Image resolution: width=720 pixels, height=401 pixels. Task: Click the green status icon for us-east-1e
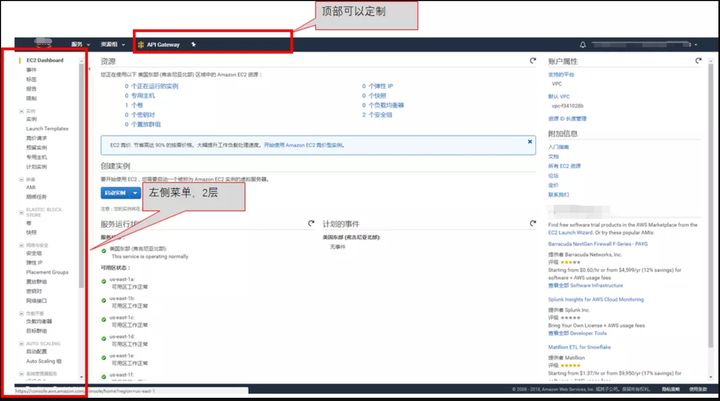click(x=104, y=358)
